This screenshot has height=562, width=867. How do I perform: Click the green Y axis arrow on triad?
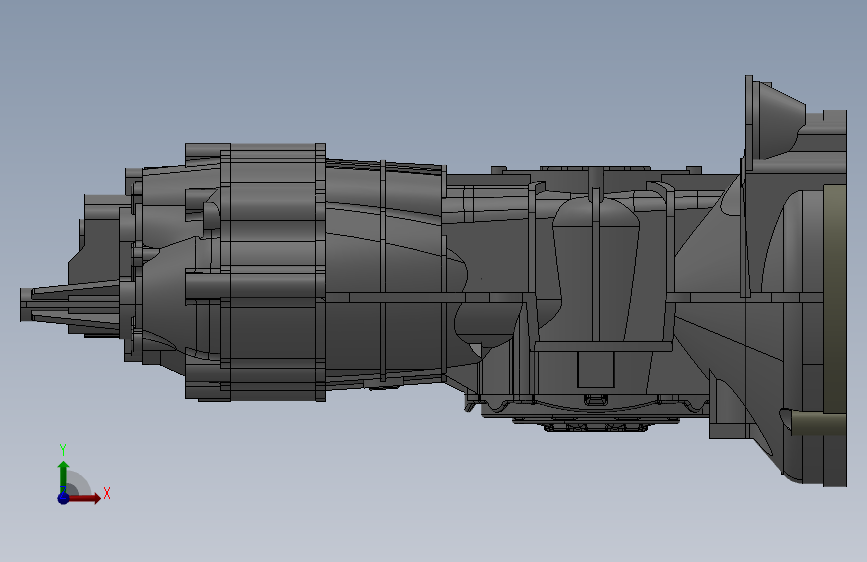[x=63, y=477]
